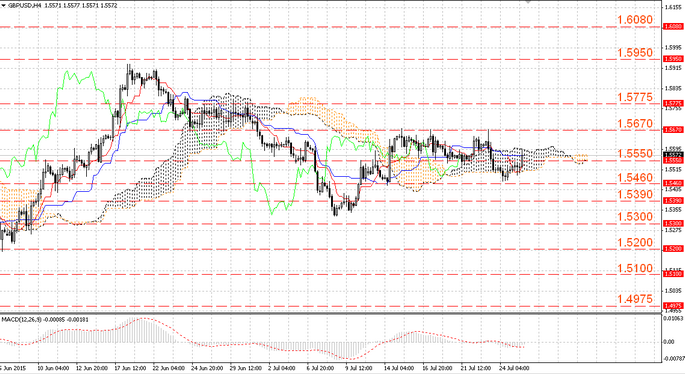Select the large orange 1.5100 level label

(635, 268)
